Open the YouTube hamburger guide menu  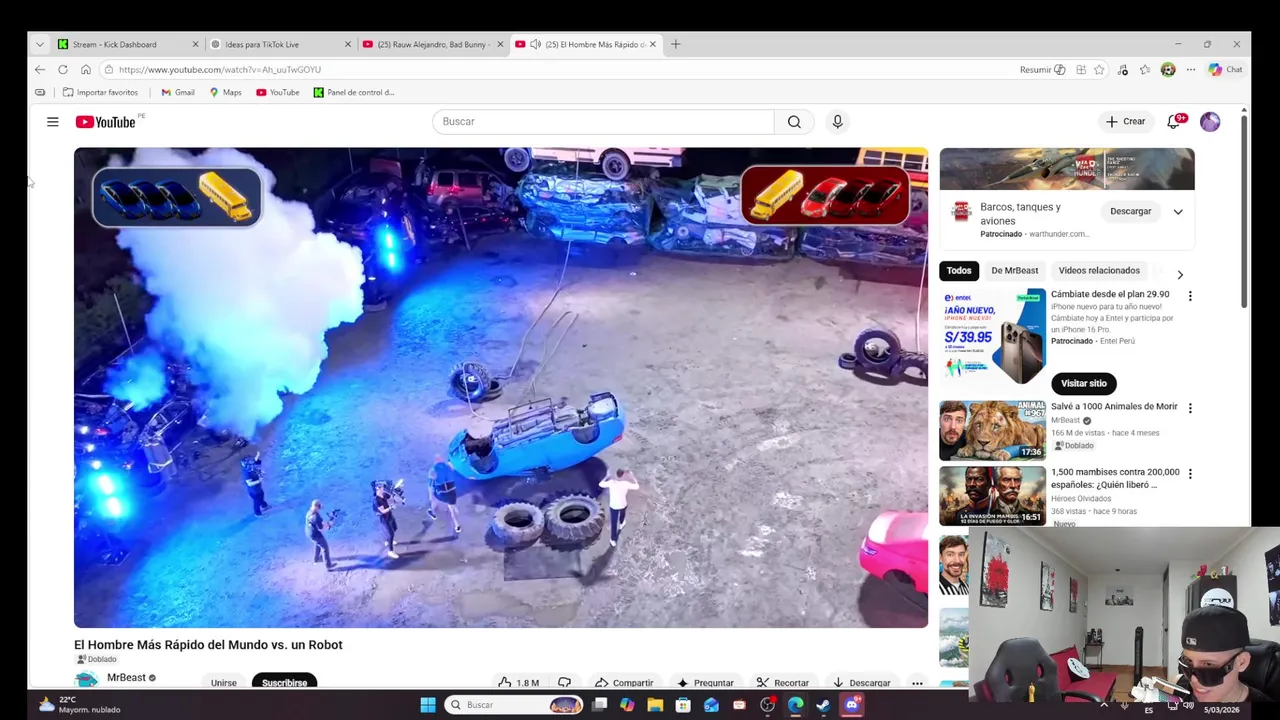[x=52, y=121]
